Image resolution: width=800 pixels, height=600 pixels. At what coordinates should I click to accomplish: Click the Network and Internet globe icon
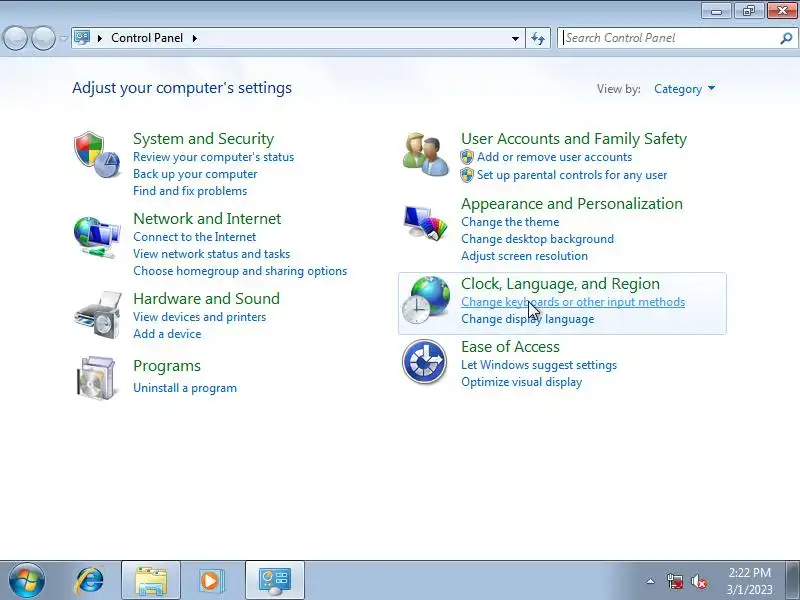pyautogui.click(x=97, y=238)
